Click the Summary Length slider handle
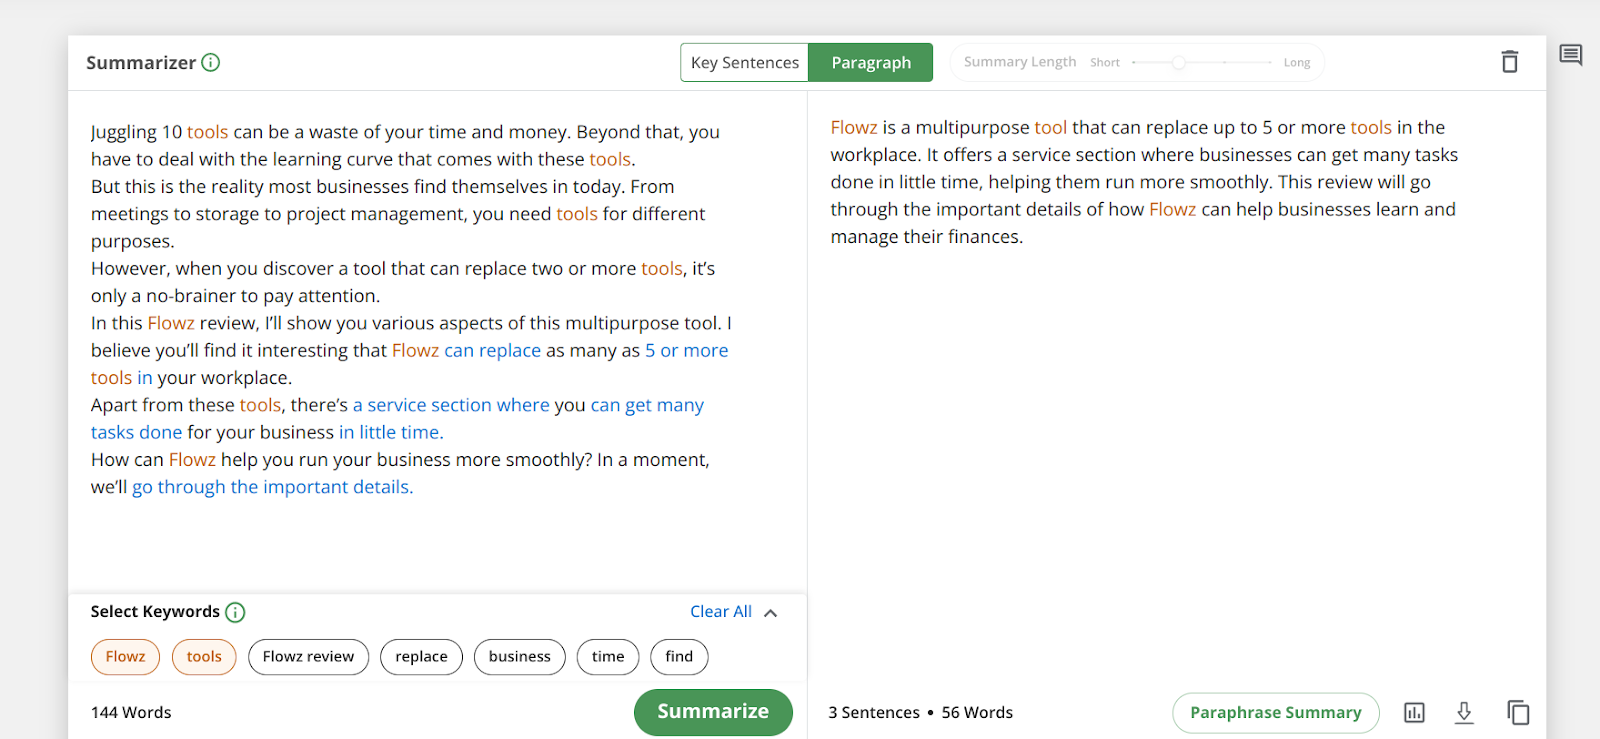This screenshot has width=1600, height=739. (x=1179, y=62)
